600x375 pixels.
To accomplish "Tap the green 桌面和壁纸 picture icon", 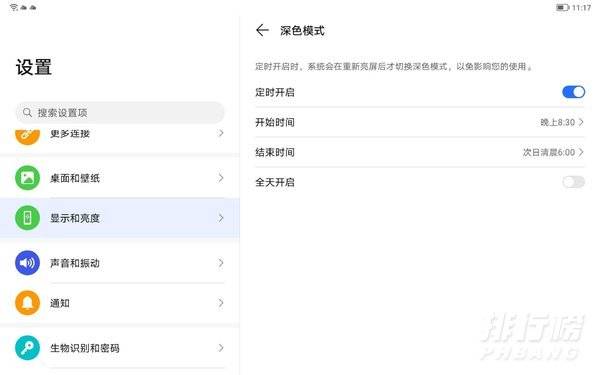I will (x=28, y=178).
